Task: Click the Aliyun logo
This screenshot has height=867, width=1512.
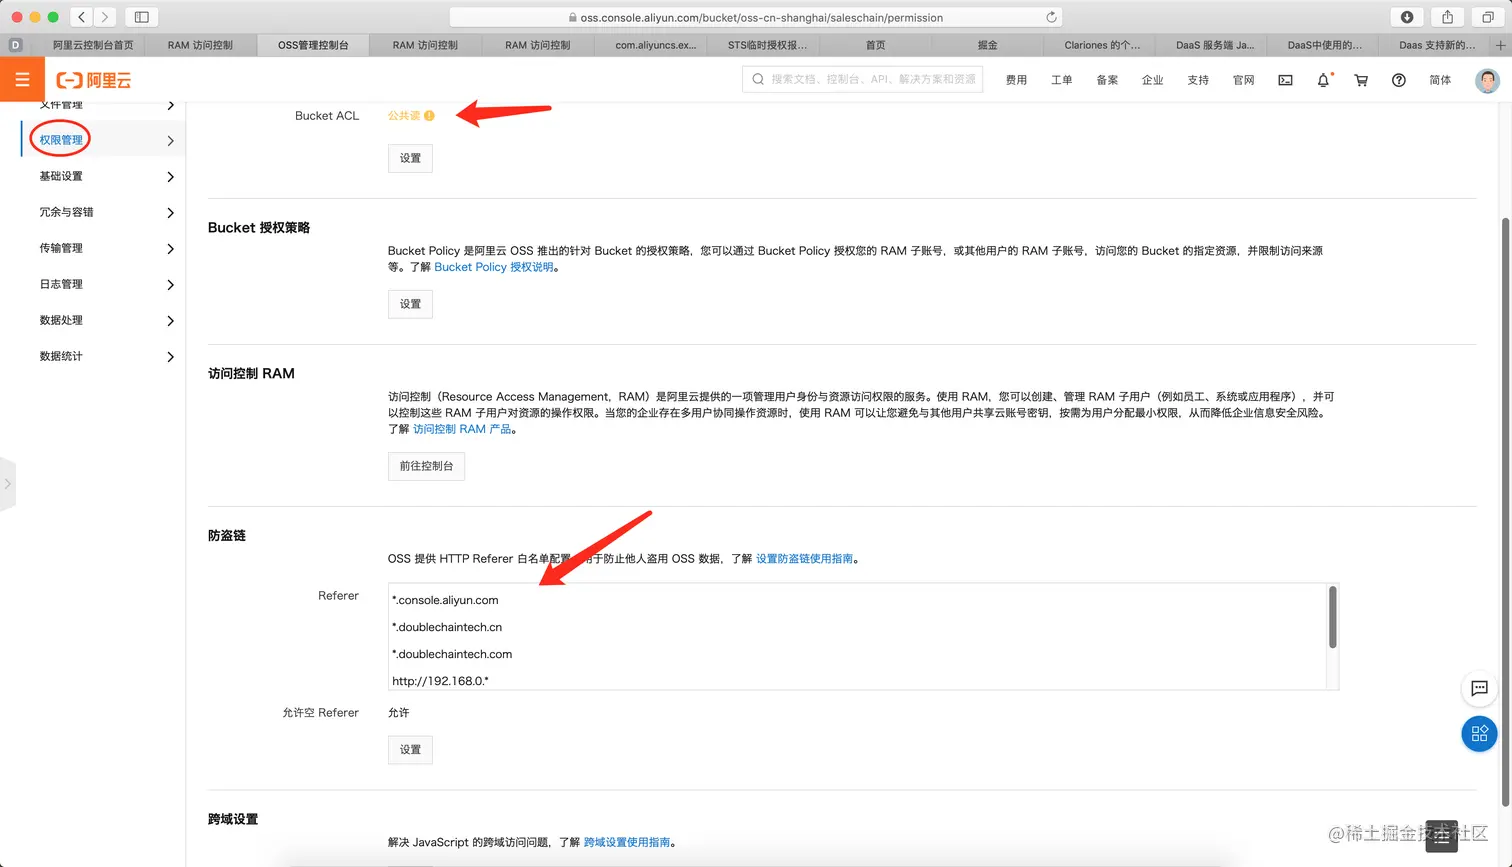Action: point(94,80)
